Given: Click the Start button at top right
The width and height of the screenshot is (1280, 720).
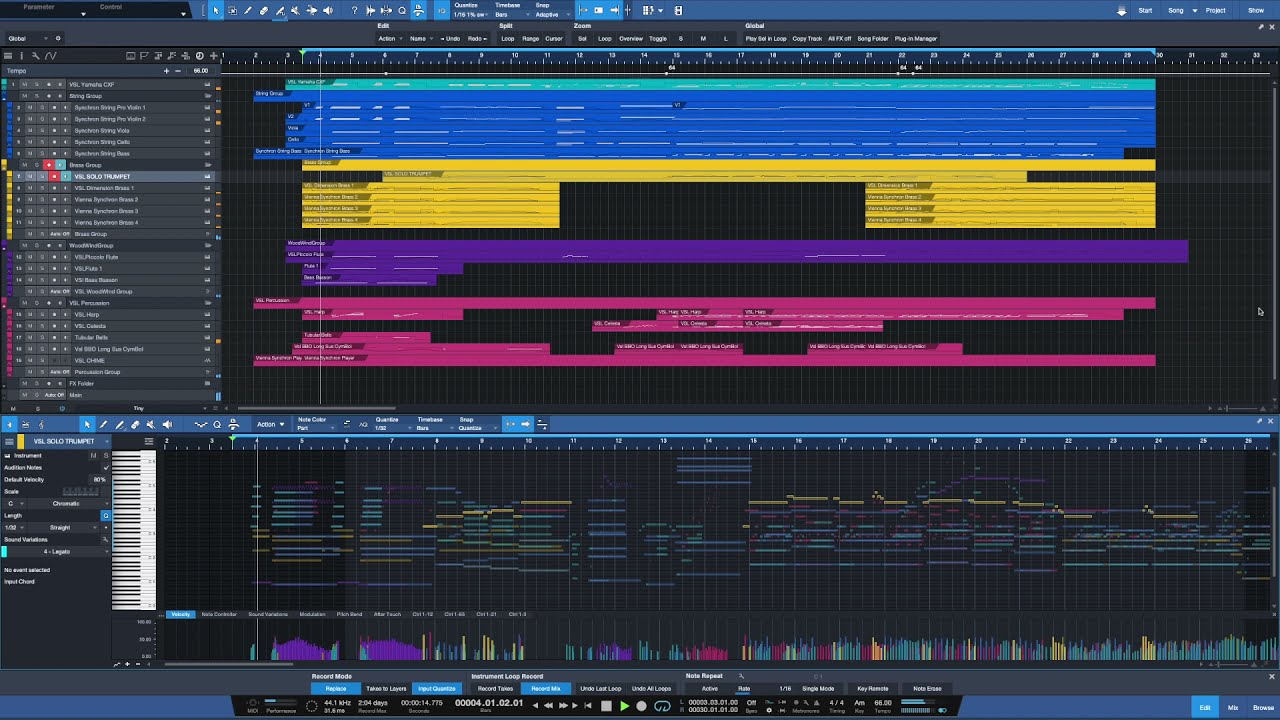Looking at the screenshot, I should 1145,10.
